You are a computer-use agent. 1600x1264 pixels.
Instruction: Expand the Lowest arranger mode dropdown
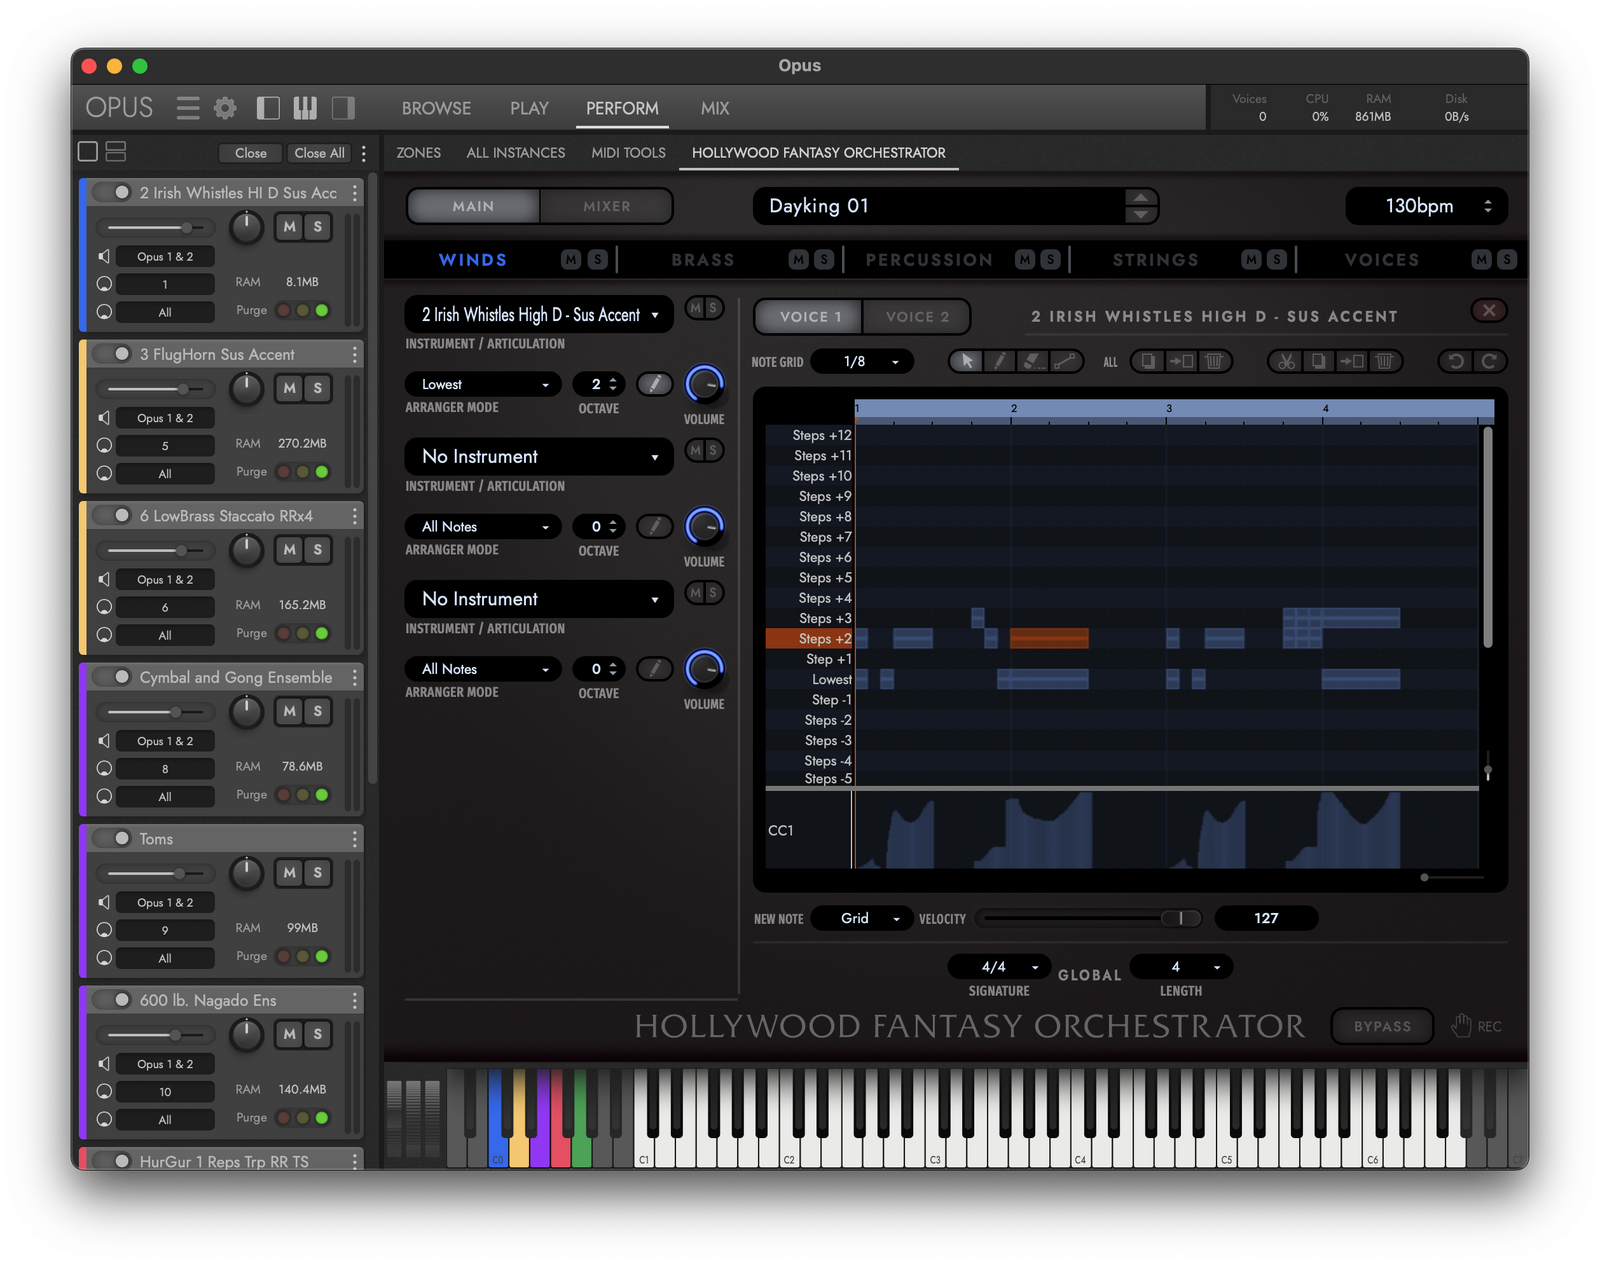[x=483, y=384]
